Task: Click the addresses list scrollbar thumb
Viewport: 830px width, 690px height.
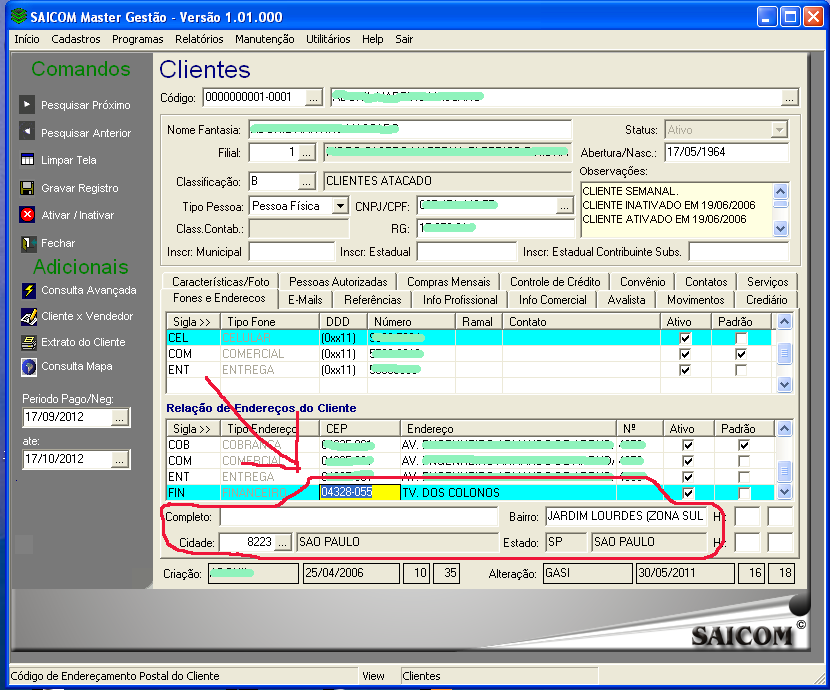Action: pyautogui.click(x=784, y=469)
